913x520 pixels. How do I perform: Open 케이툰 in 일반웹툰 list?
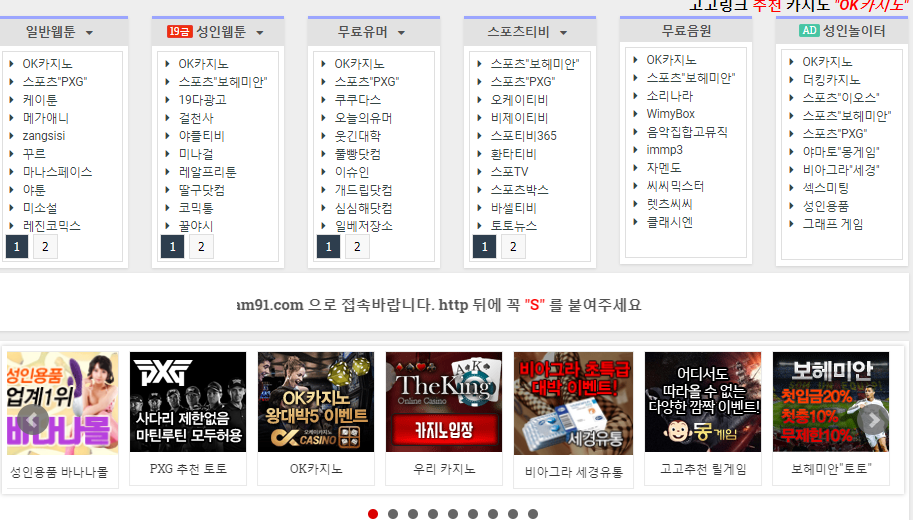40,100
